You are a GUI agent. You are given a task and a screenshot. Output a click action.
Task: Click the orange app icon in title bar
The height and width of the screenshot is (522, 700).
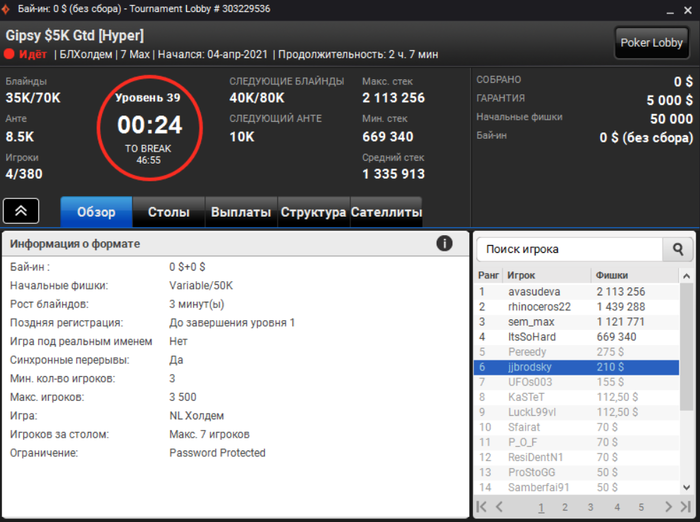[6, 9]
